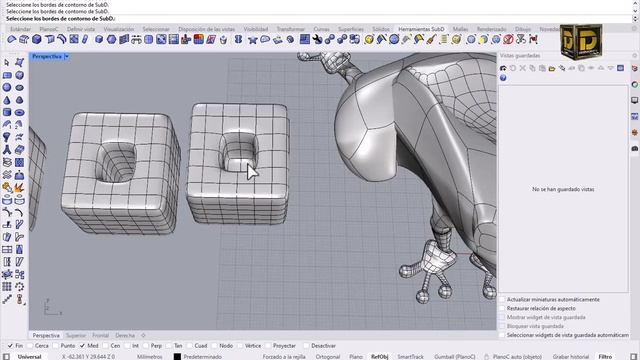
Task: Enable the Cerca object snap
Action: tap(30, 346)
